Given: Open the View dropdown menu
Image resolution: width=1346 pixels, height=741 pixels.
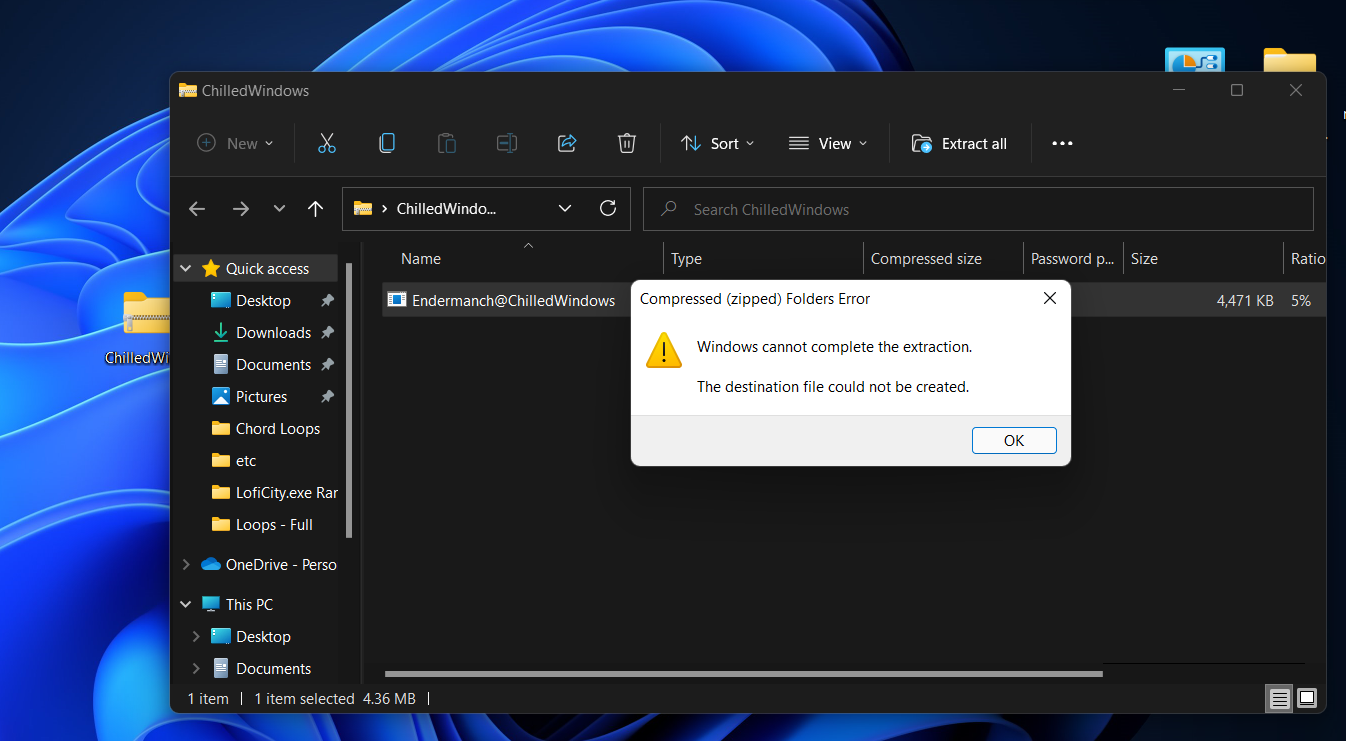Looking at the screenshot, I should pos(828,144).
